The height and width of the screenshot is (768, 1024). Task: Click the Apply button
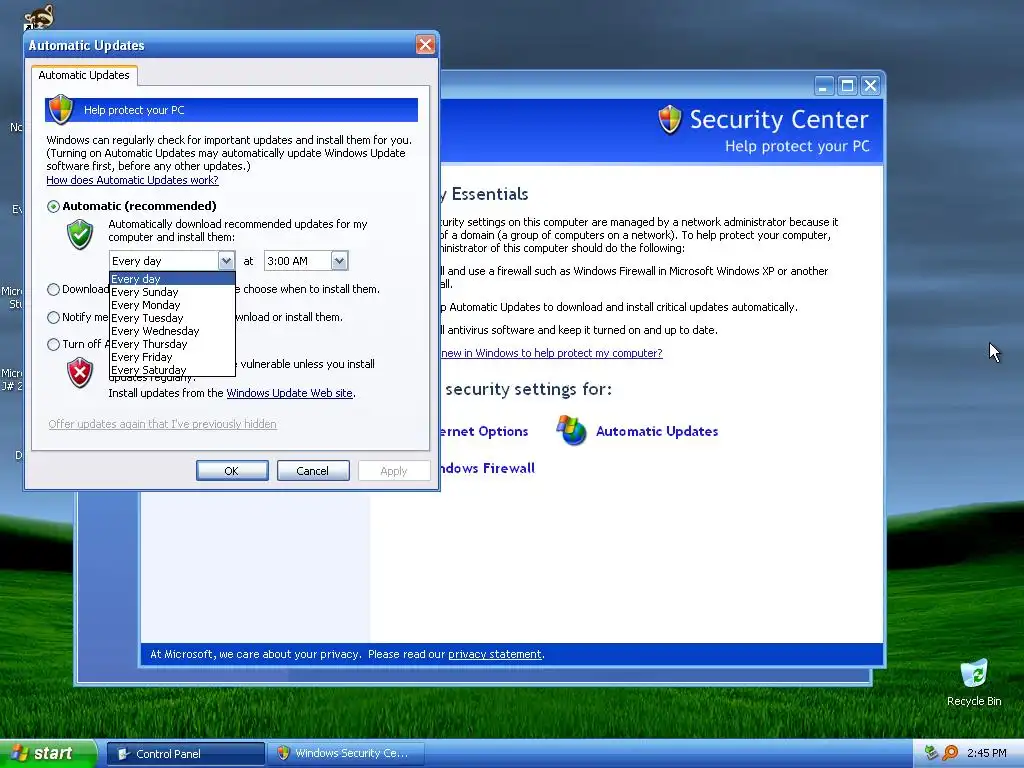click(394, 471)
